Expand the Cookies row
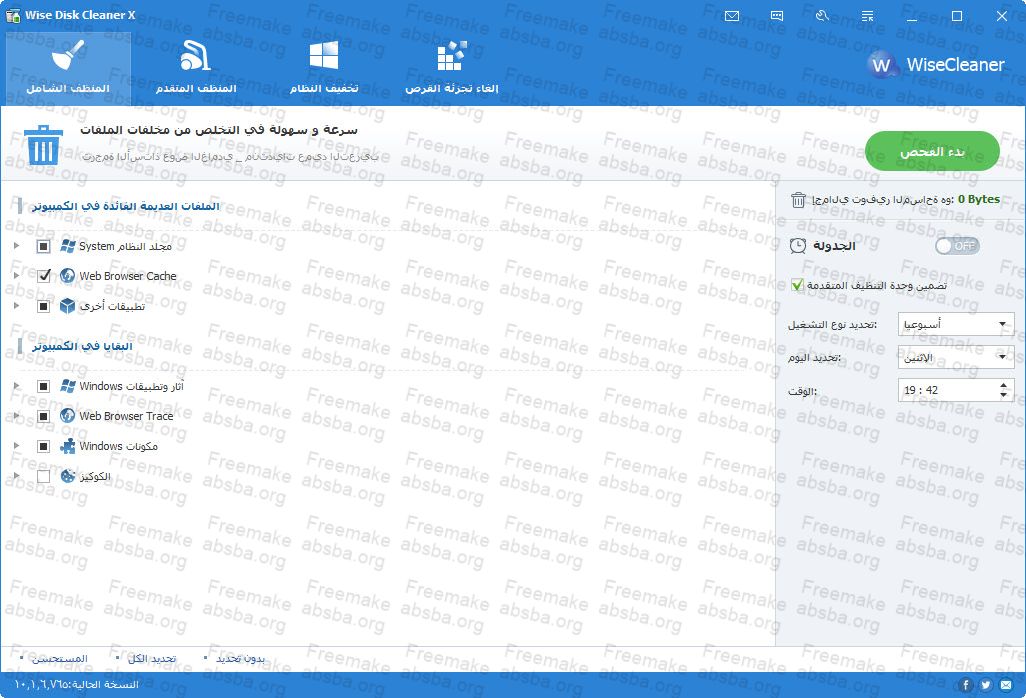Image resolution: width=1026 pixels, height=698 pixels. point(16,476)
